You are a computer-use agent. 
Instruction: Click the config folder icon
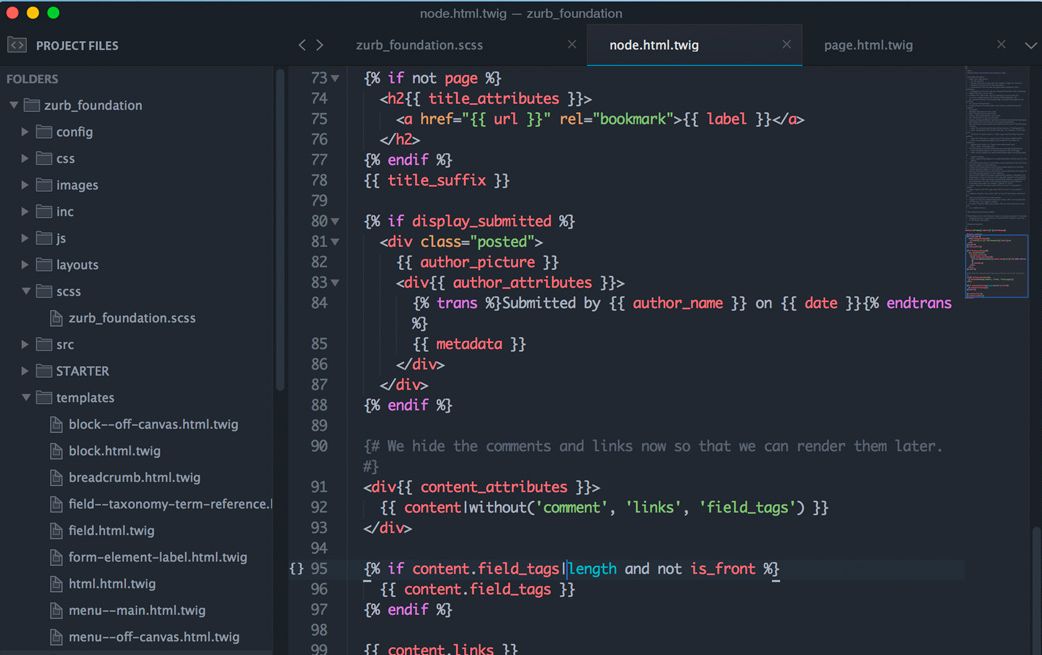coord(44,132)
